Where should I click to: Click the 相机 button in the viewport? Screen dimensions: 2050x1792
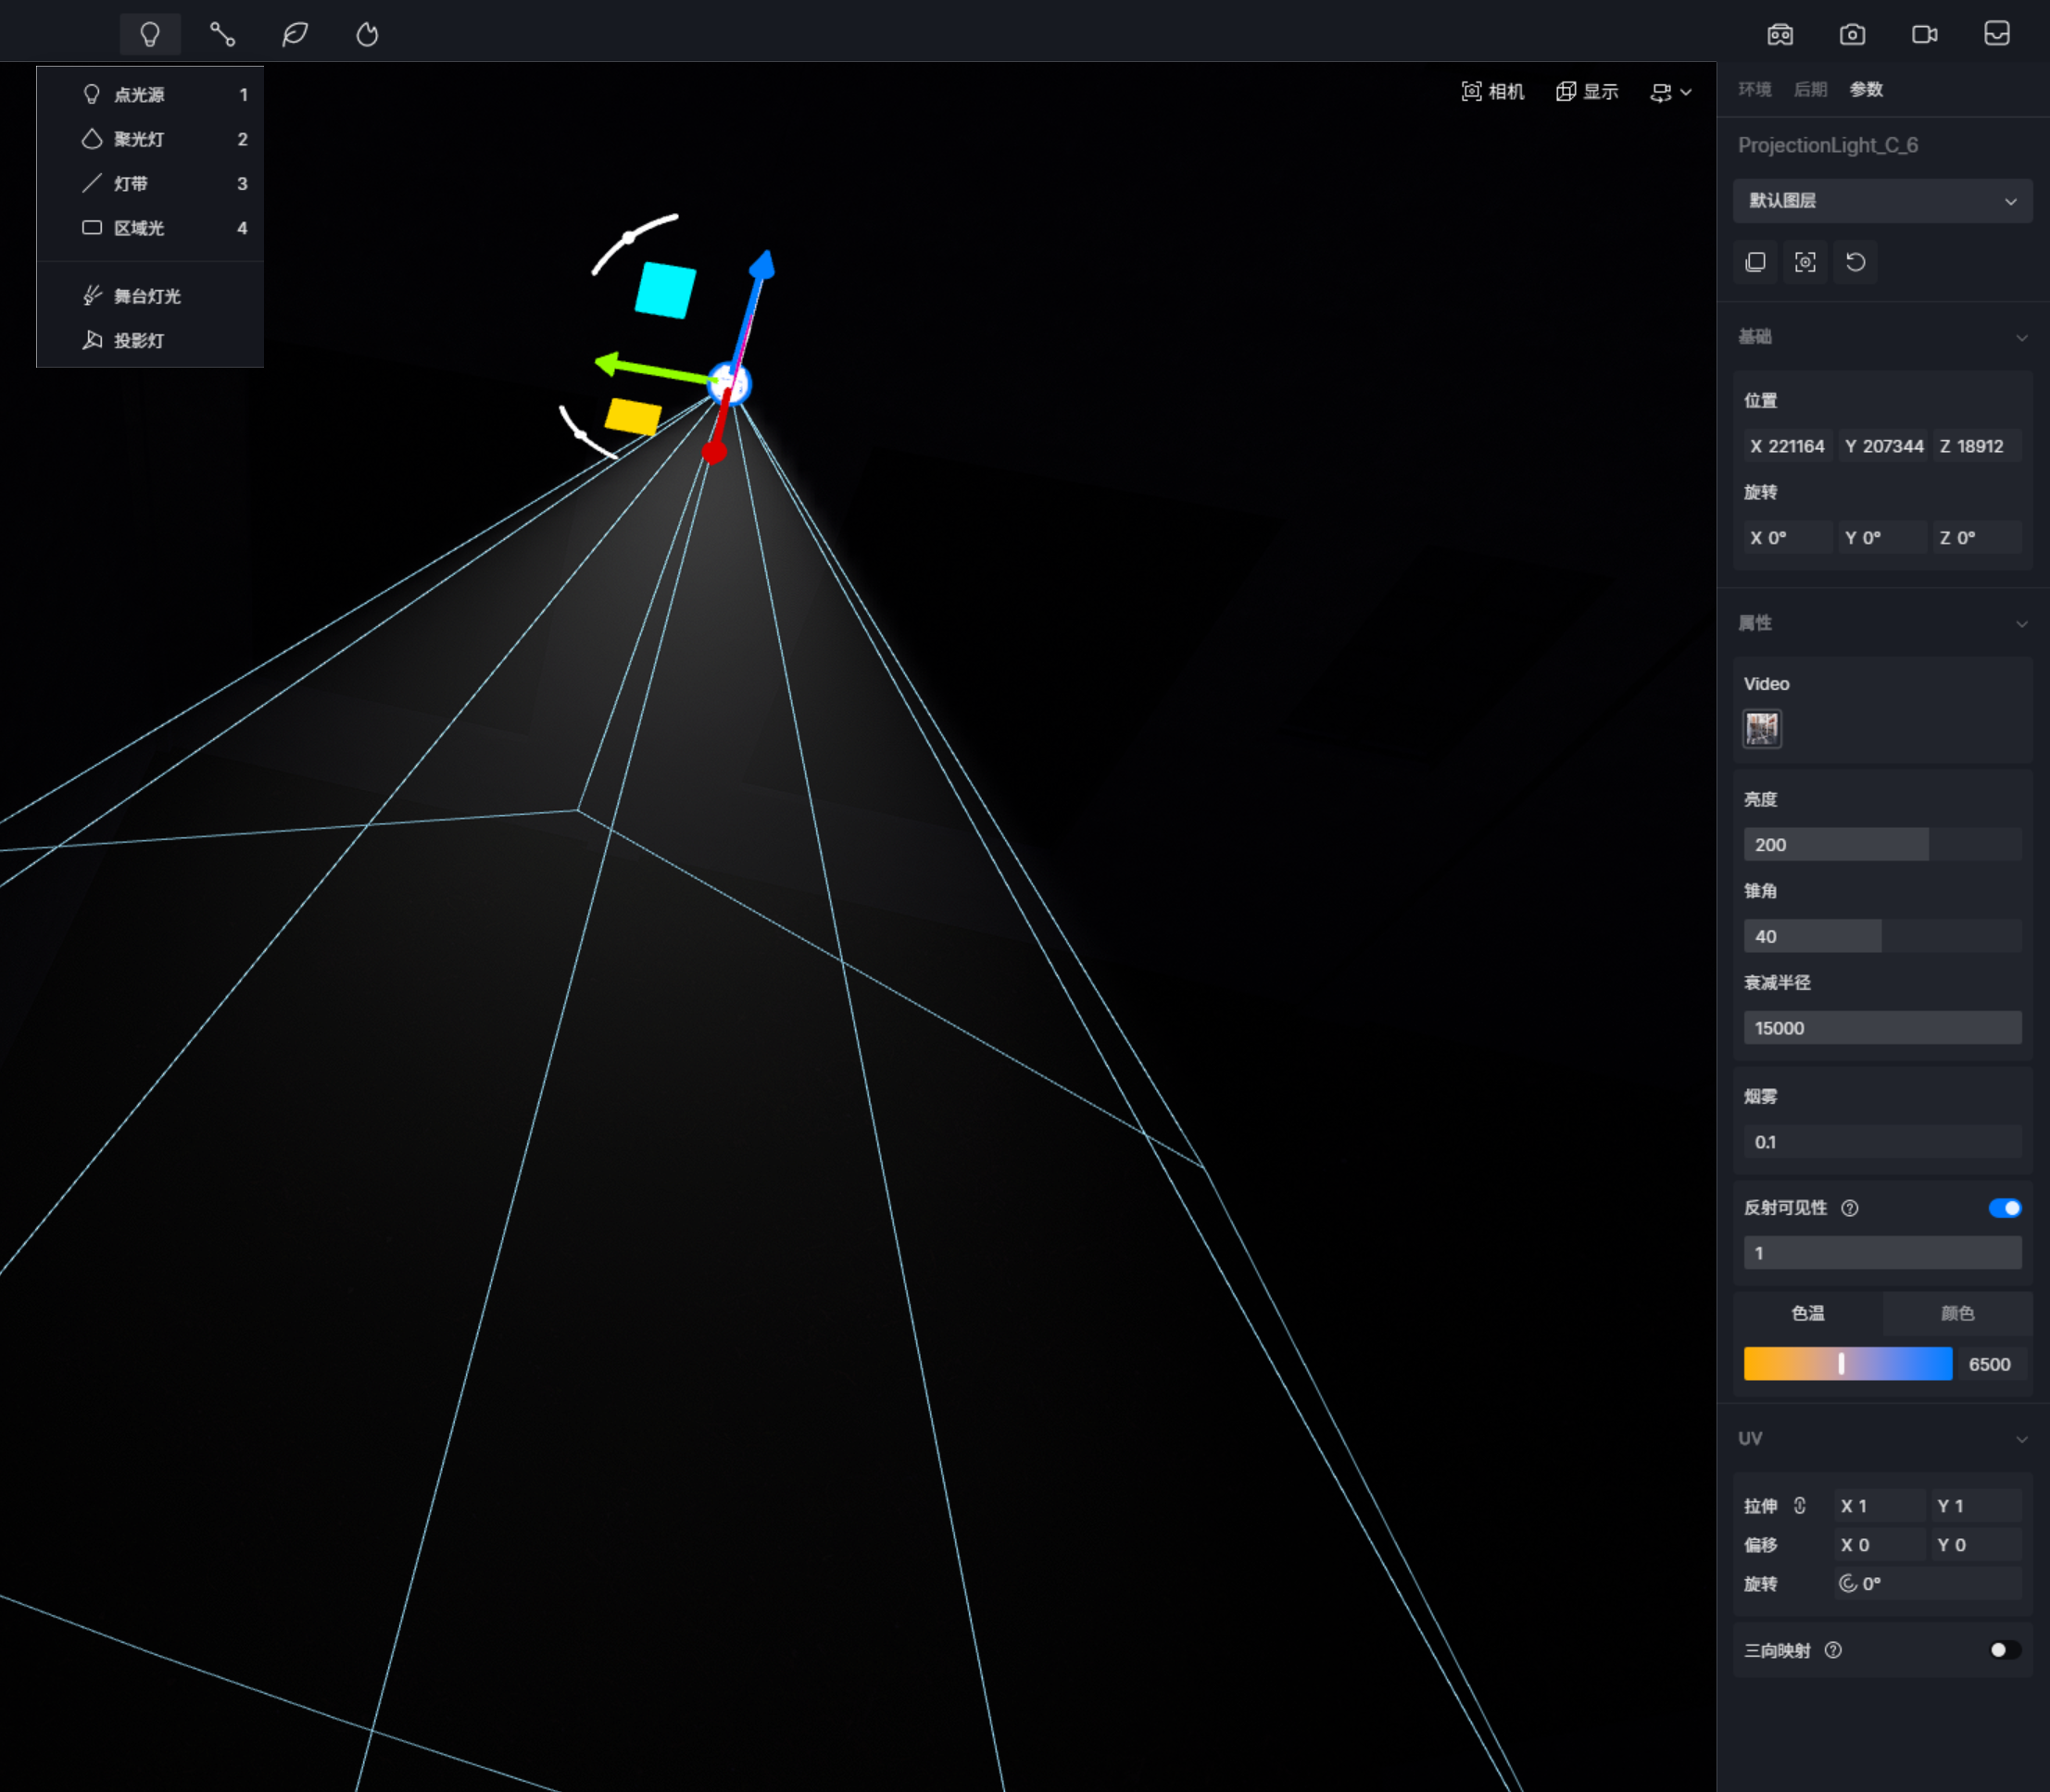[x=1492, y=92]
